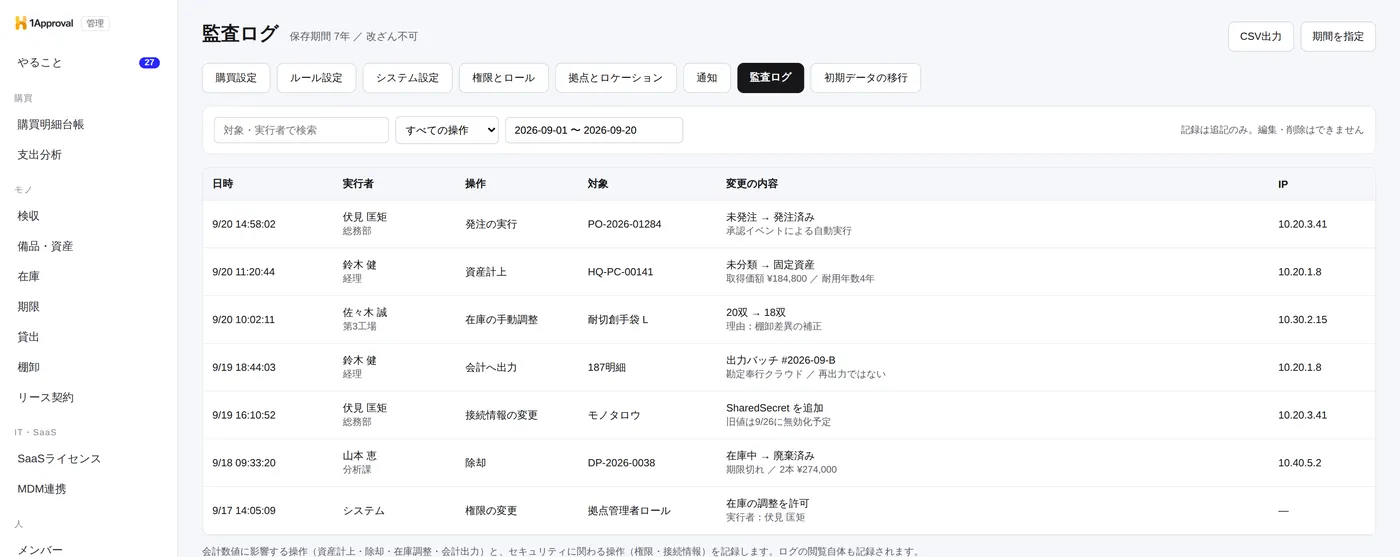Click the 1Approval logo icon
The height and width of the screenshot is (557, 1400).
21,23
